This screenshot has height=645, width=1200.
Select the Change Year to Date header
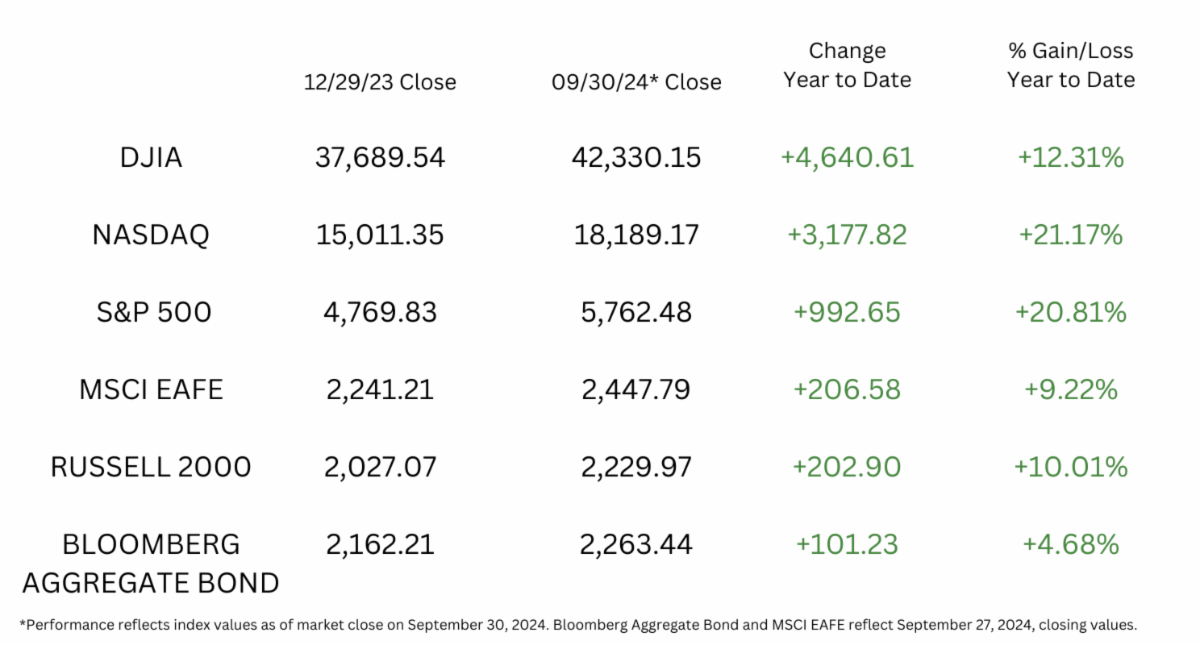pos(847,65)
